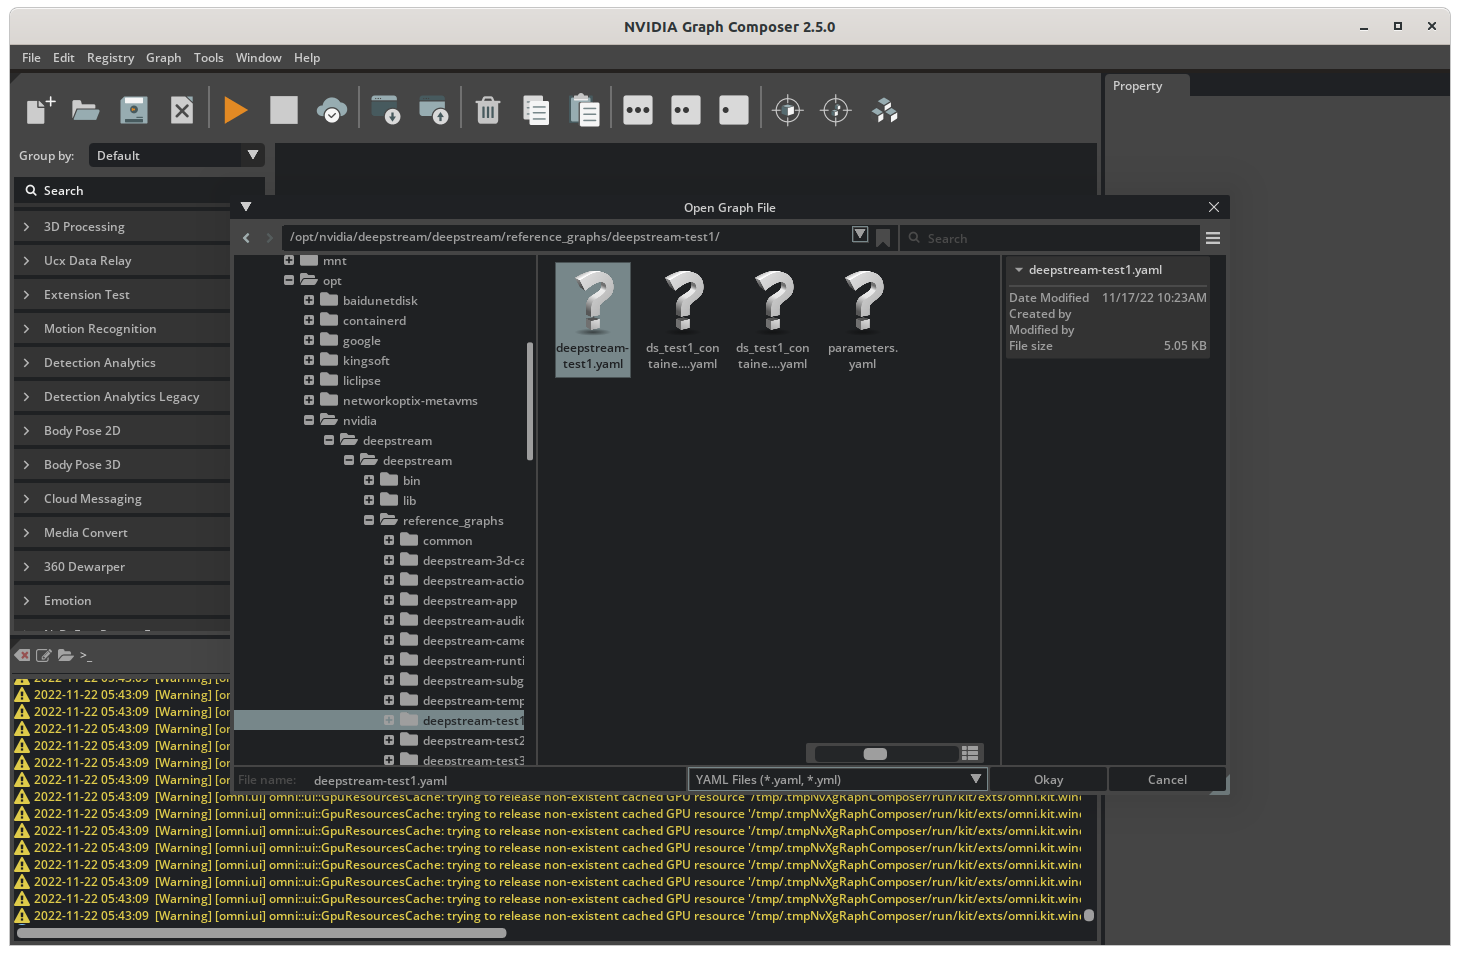Open the path history dropdown arrow
Screen dimensions: 1460x955
point(860,234)
